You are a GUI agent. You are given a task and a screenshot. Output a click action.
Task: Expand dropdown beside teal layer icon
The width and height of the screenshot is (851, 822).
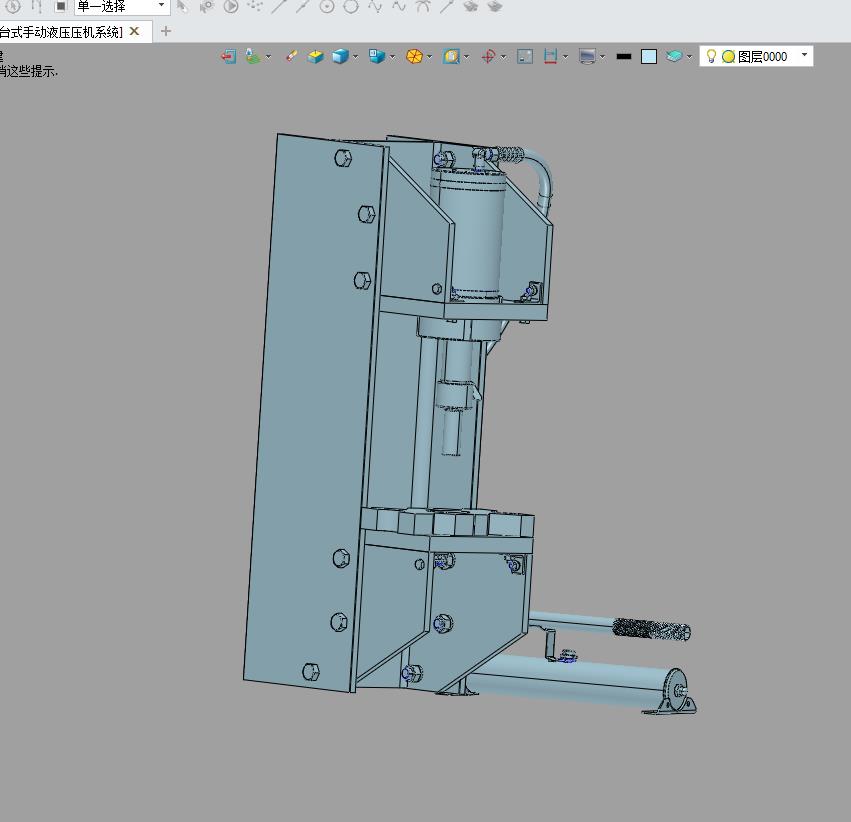point(689,57)
